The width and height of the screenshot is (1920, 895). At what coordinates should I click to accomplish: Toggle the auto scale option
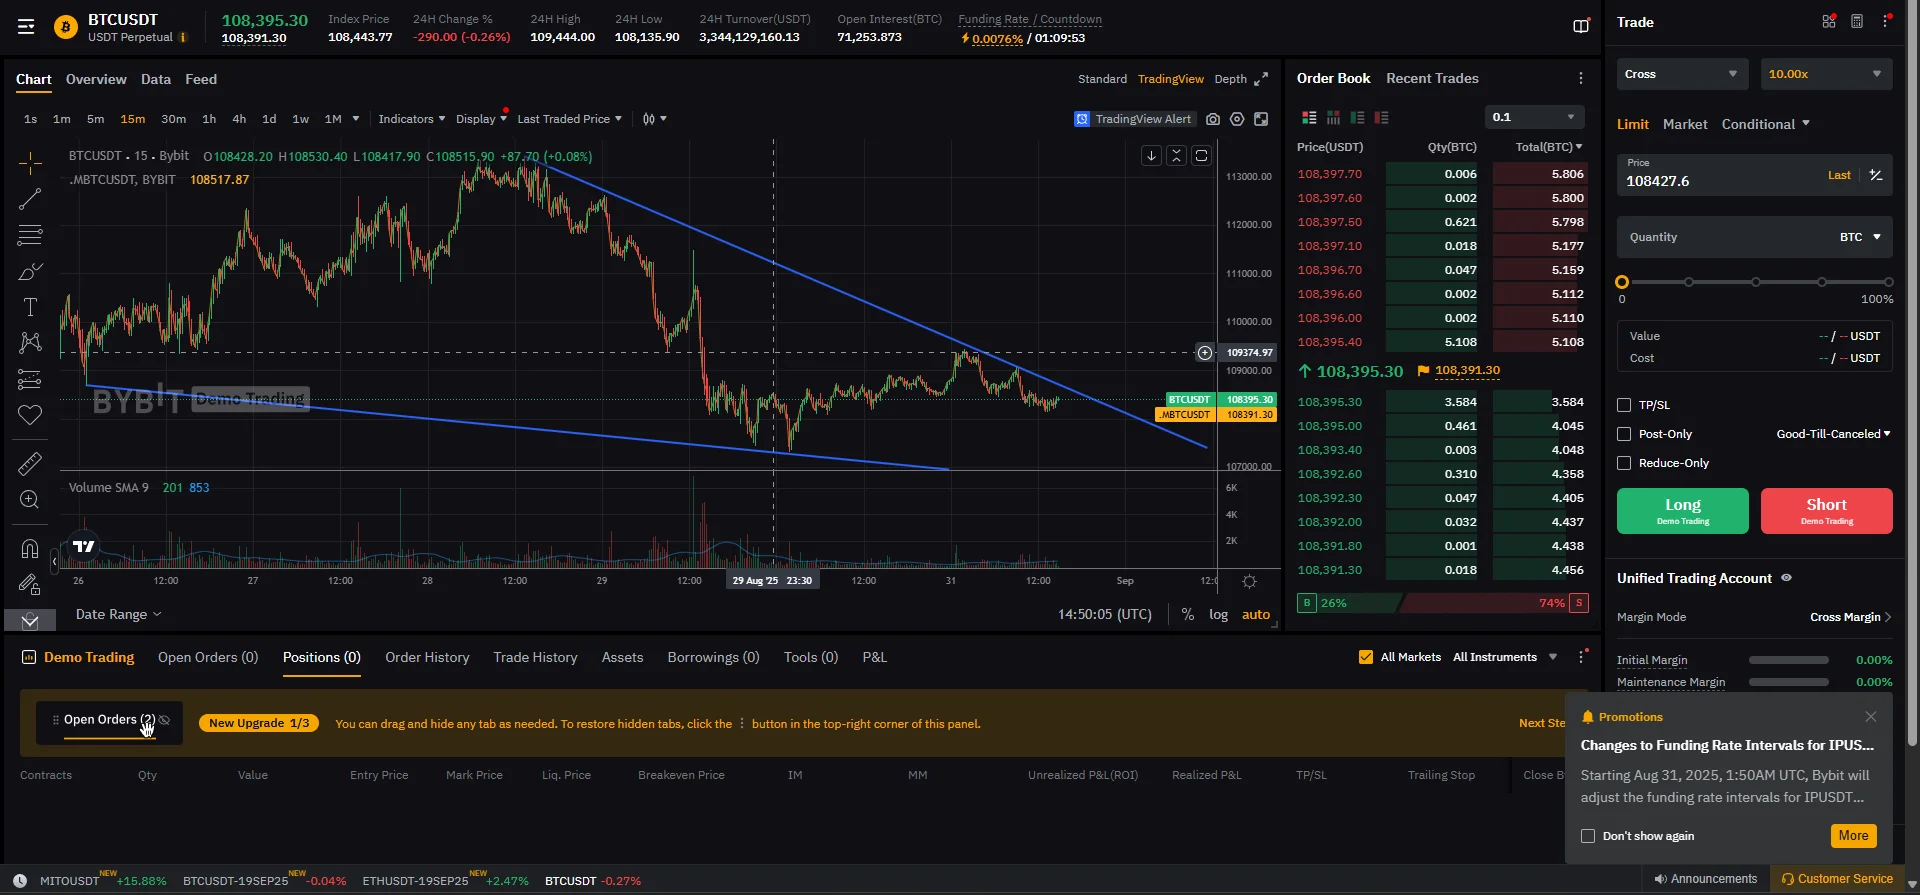click(x=1256, y=615)
